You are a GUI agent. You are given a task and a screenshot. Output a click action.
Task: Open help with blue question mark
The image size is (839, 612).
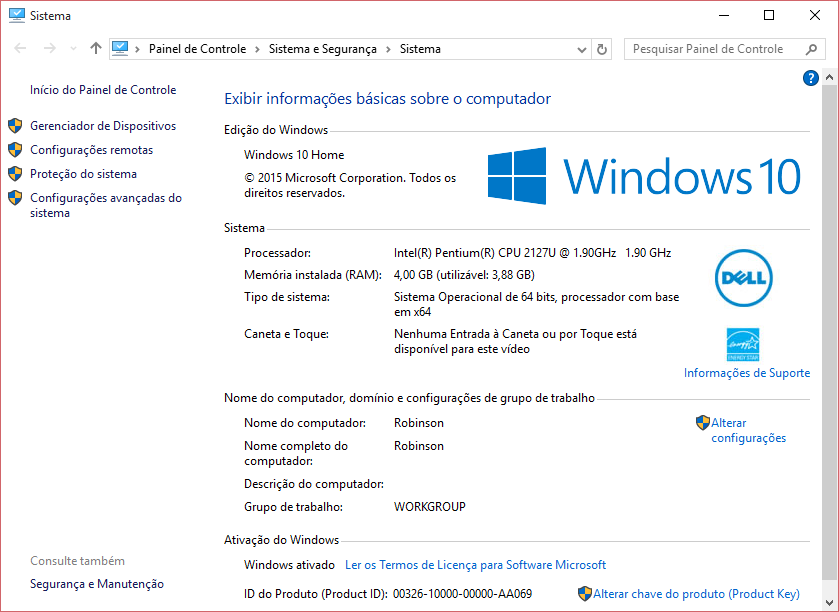coord(811,78)
